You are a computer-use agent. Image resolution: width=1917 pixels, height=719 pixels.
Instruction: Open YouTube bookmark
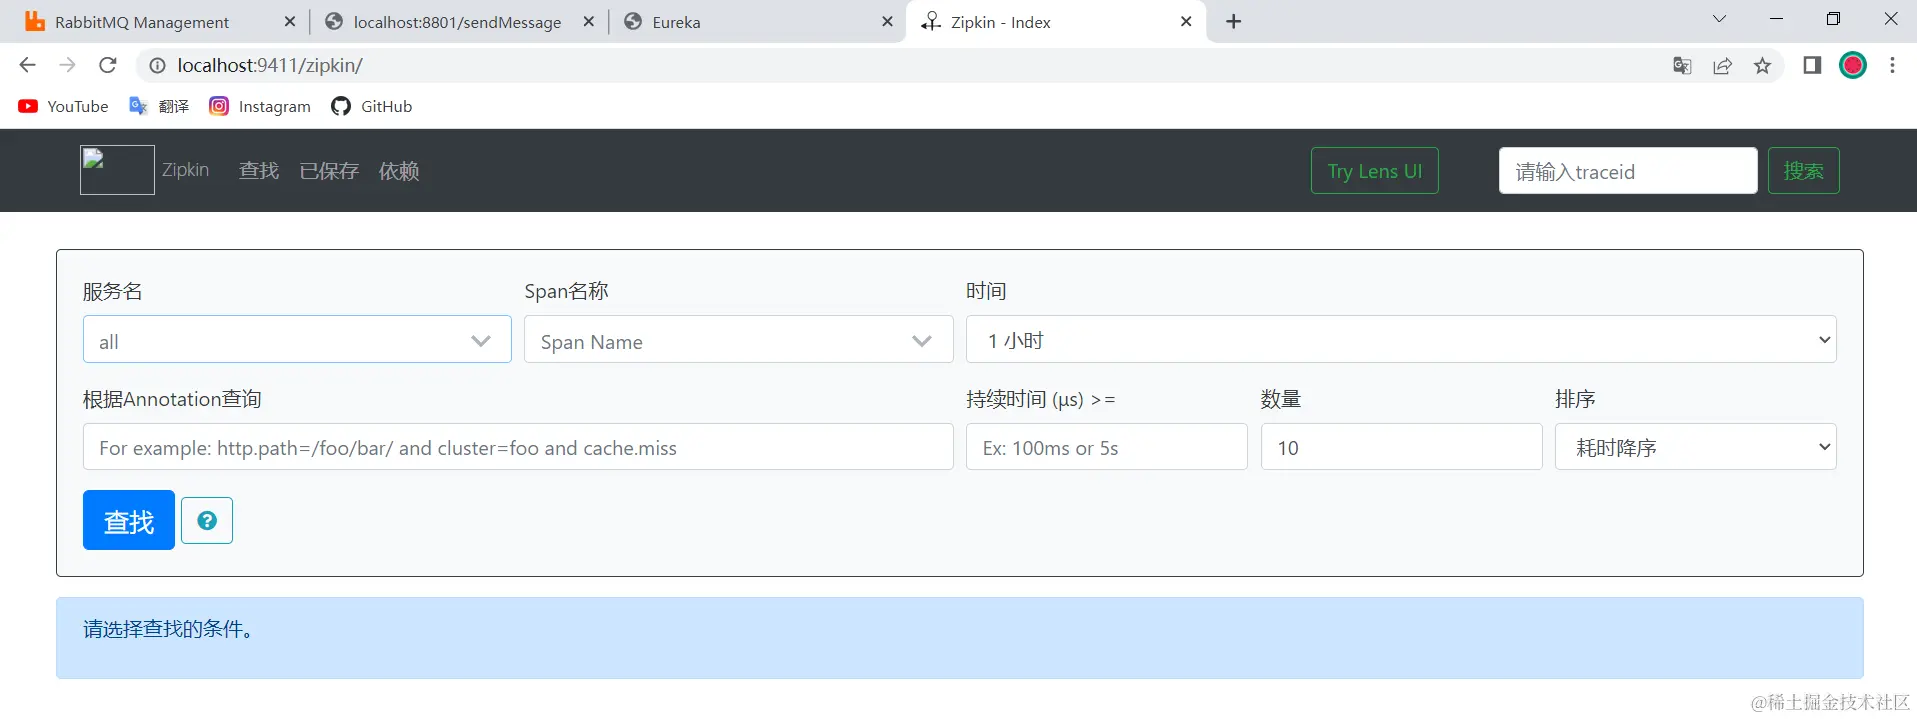click(x=63, y=106)
